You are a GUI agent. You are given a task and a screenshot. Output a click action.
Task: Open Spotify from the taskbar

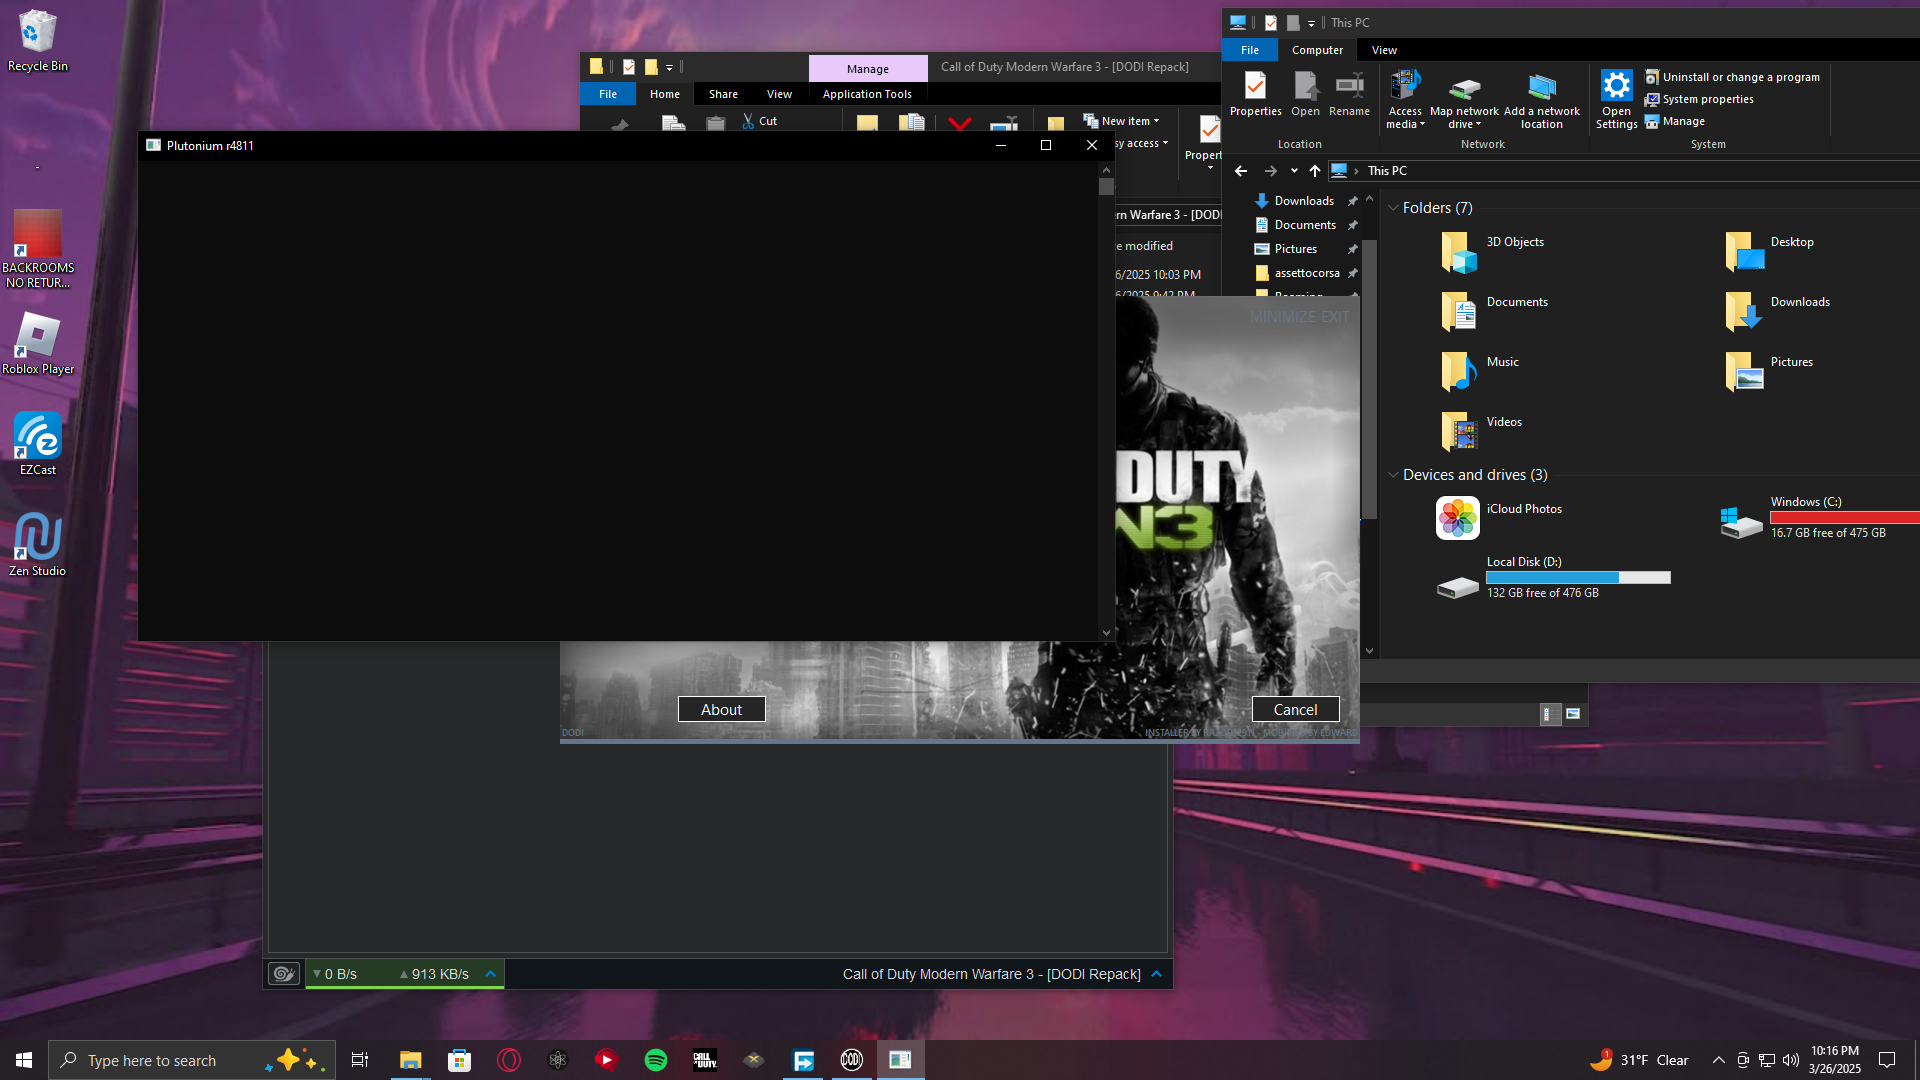point(656,1060)
